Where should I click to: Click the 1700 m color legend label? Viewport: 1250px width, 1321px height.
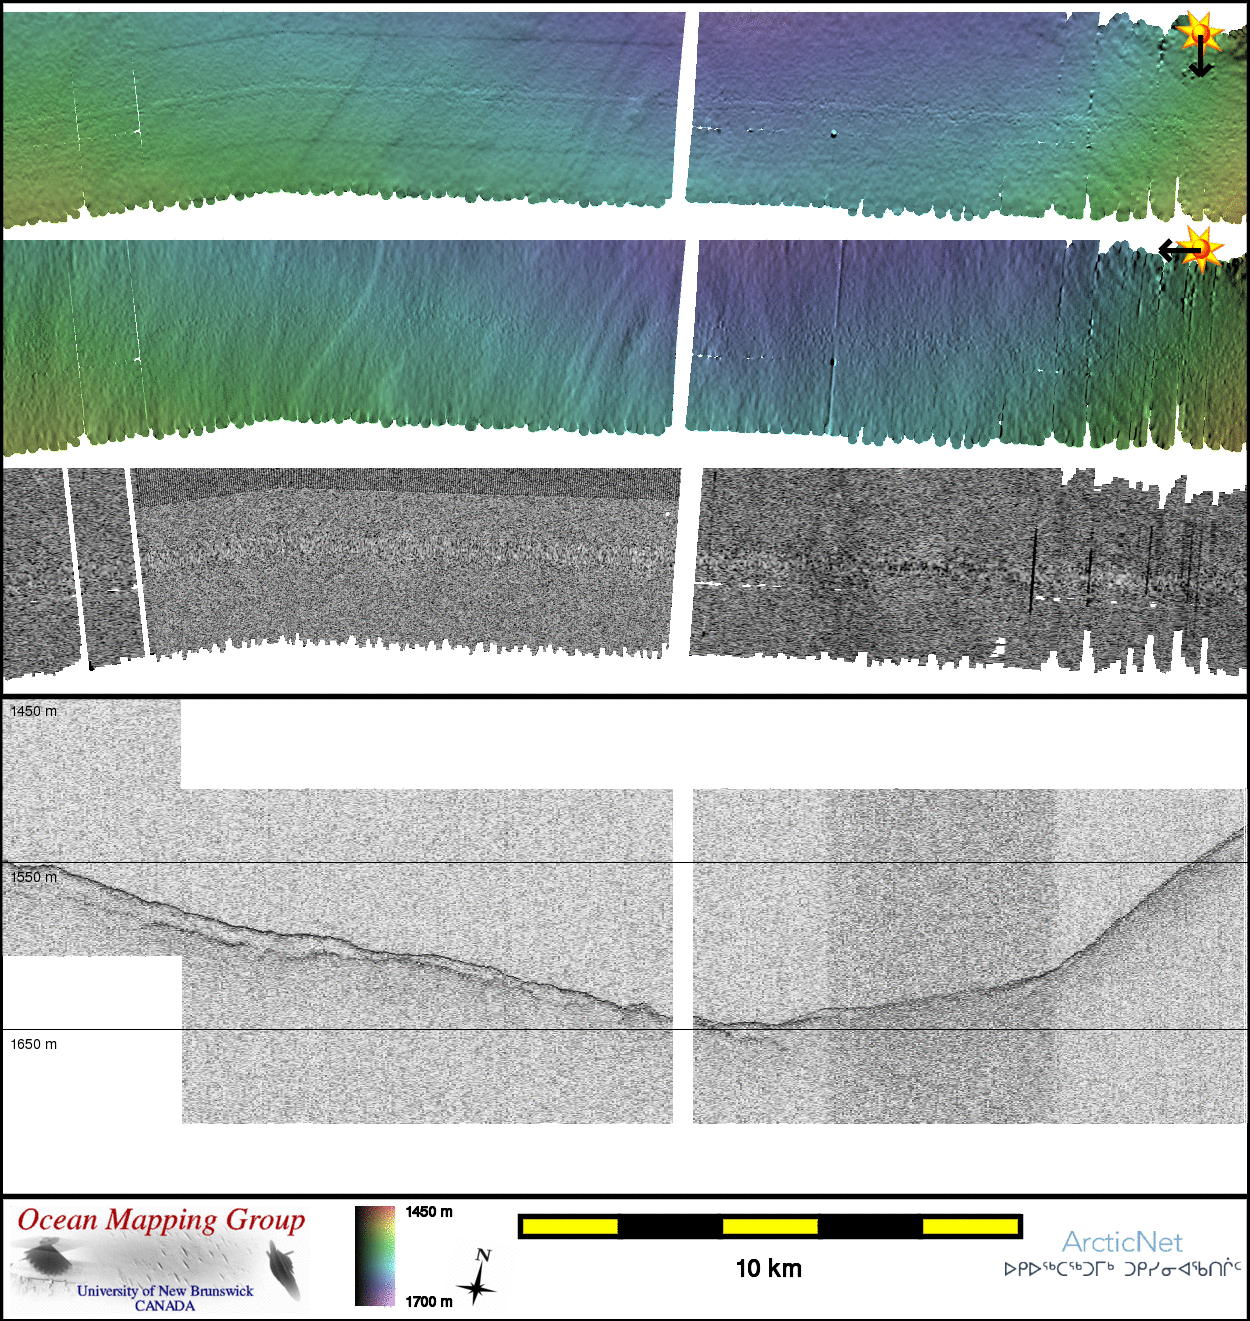coord(429,1301)
